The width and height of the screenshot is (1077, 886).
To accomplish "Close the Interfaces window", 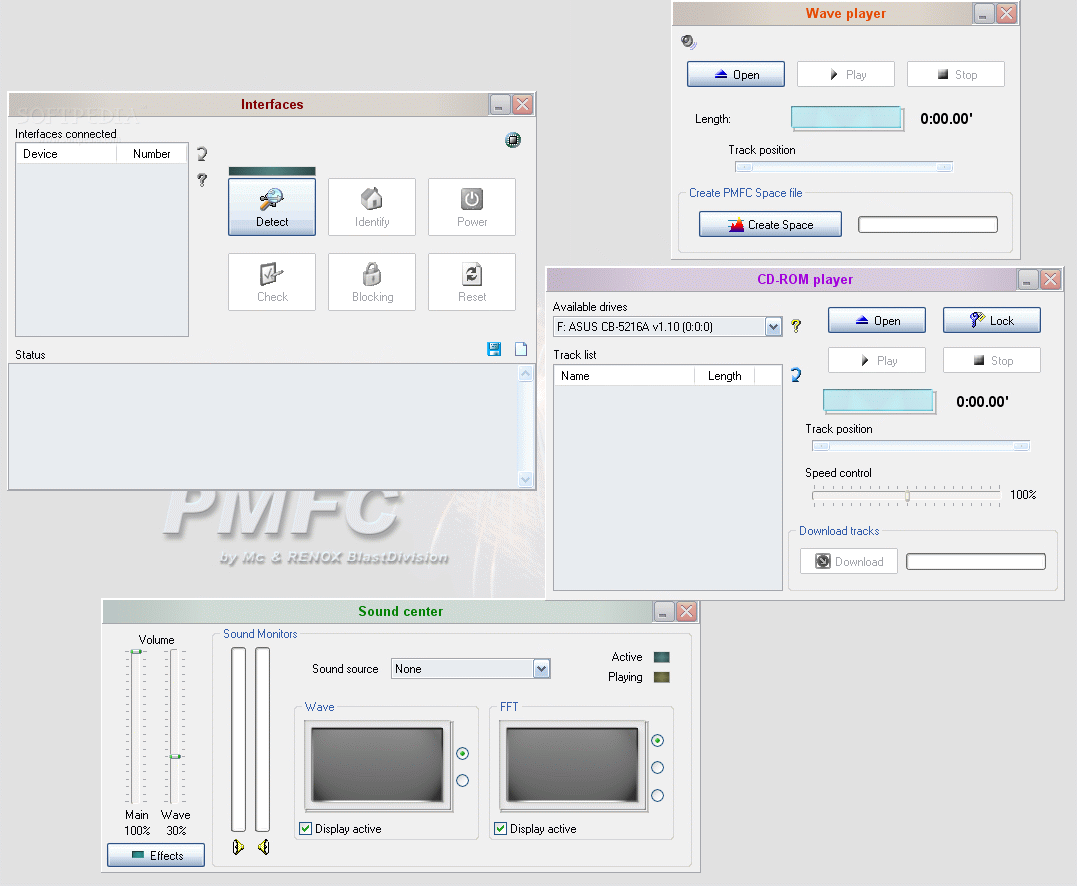I will click(523, 104).
